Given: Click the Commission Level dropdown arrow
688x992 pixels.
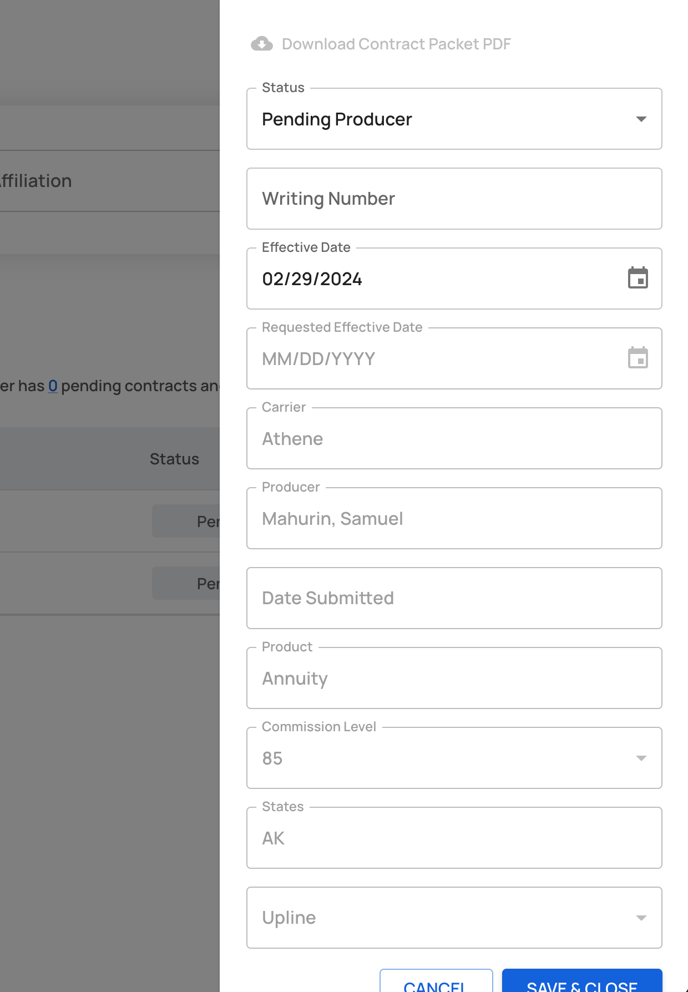Looking at the screenshot, I should coord(641,758).
